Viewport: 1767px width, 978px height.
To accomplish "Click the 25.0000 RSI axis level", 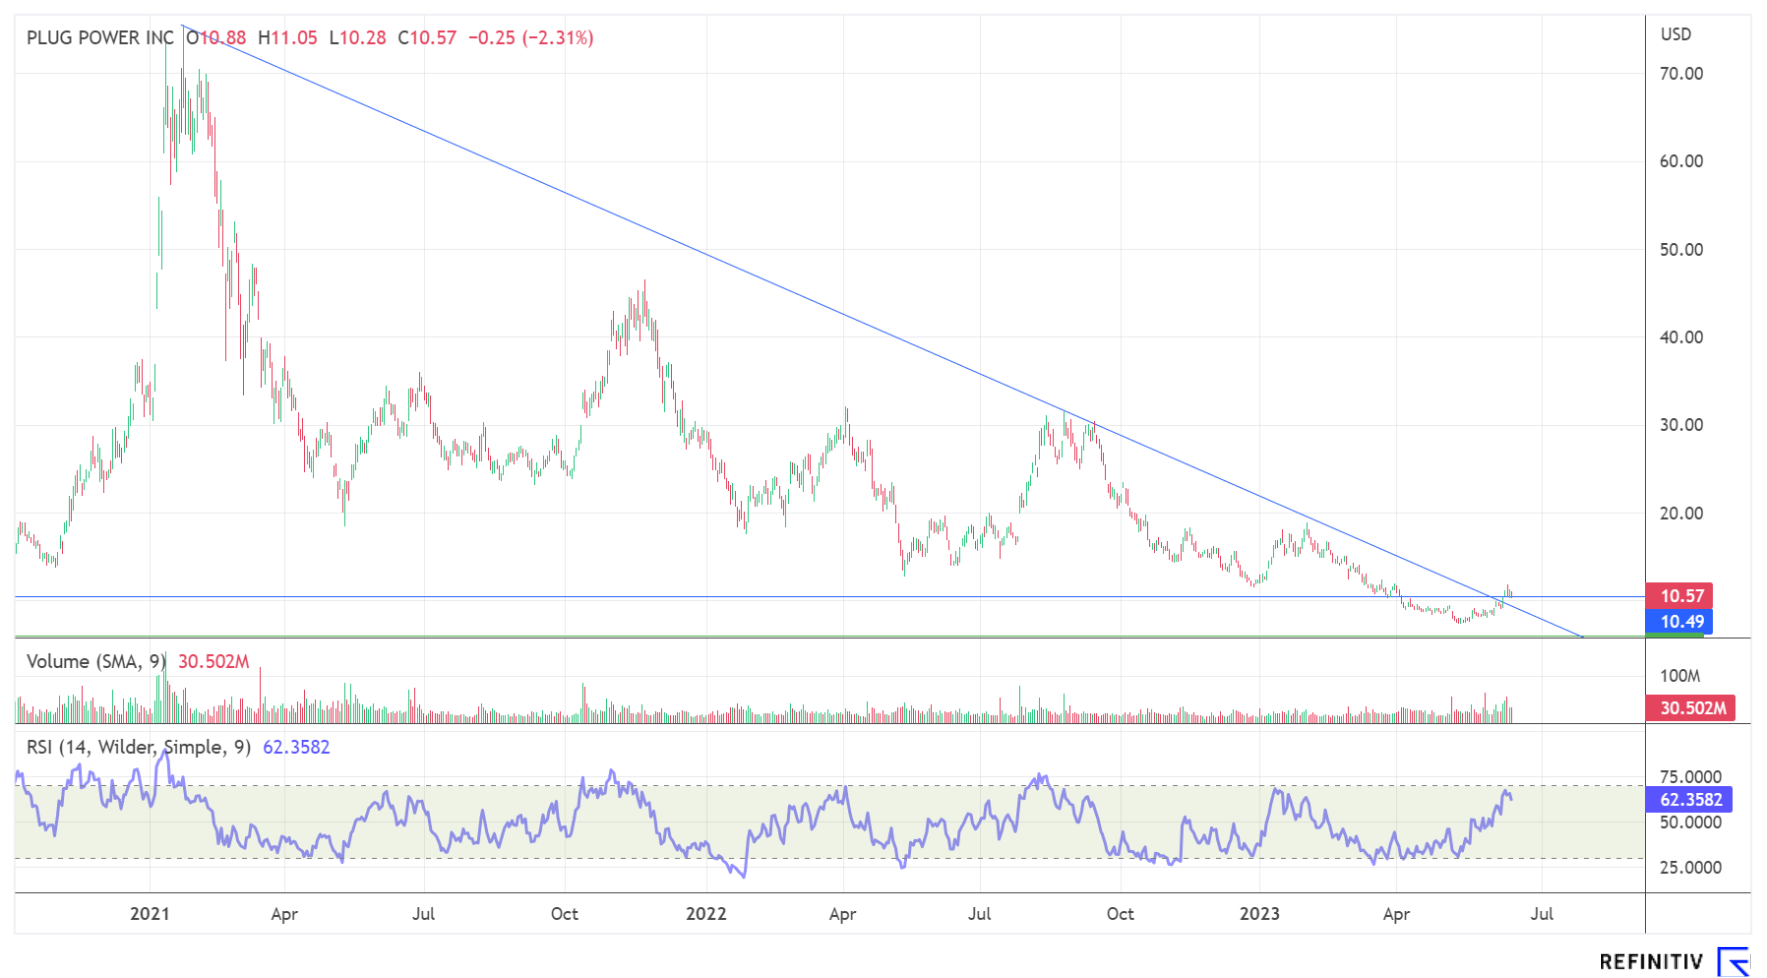I will pos(1690,867).
